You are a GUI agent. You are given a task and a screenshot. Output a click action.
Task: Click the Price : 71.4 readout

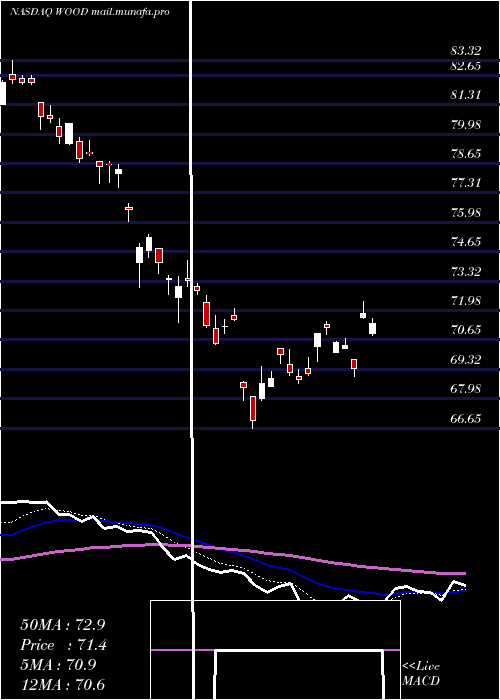pyautogui.click(x=63, y=645)
